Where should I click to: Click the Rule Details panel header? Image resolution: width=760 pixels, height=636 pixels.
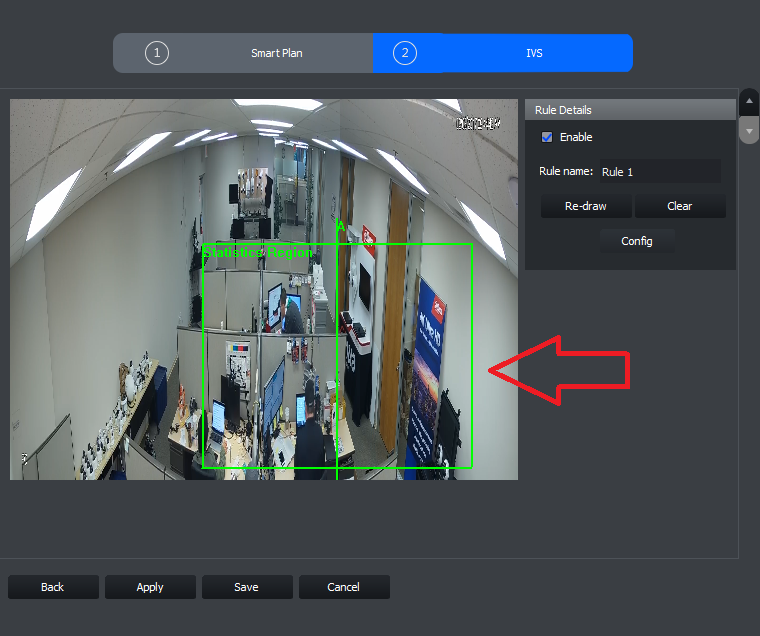pos(630,110)
